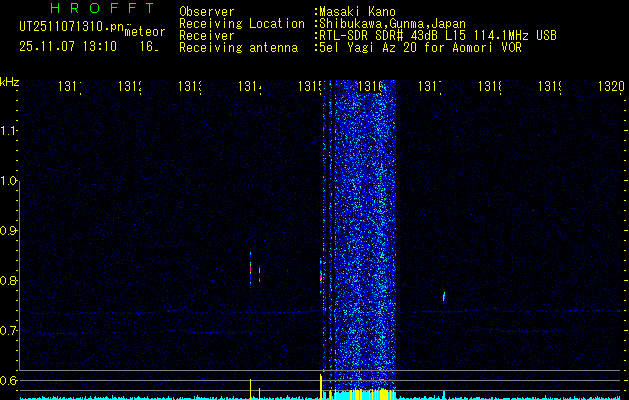Viewport: 629px width, 400px height.
Task: Click the HROFFT title text
Action: coord(103,8)
